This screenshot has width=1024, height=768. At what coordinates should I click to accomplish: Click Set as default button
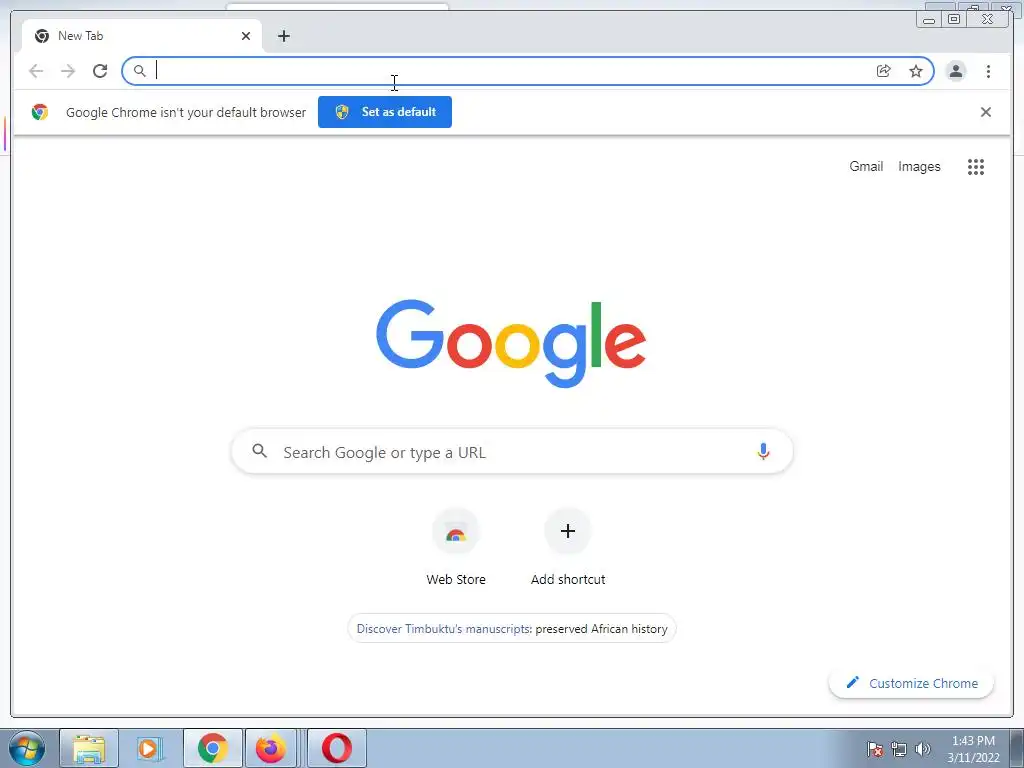(385, 112)
